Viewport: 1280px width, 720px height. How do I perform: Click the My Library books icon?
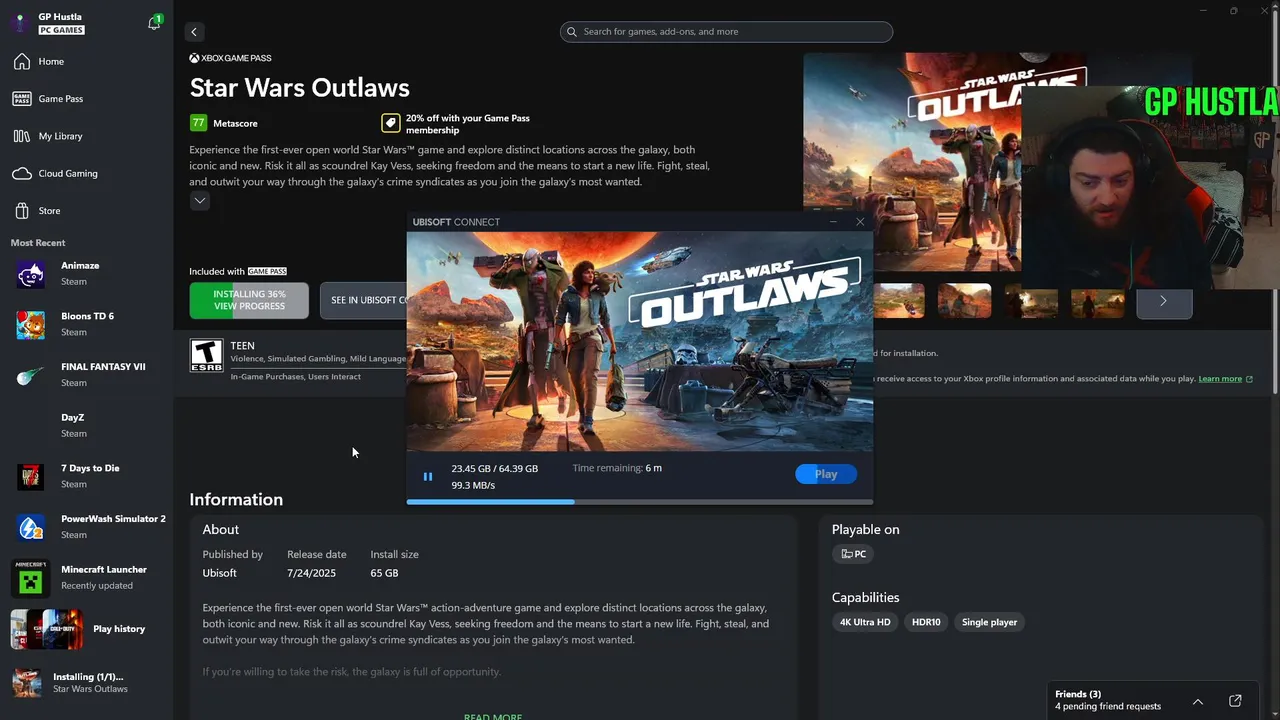pos(22,136)
